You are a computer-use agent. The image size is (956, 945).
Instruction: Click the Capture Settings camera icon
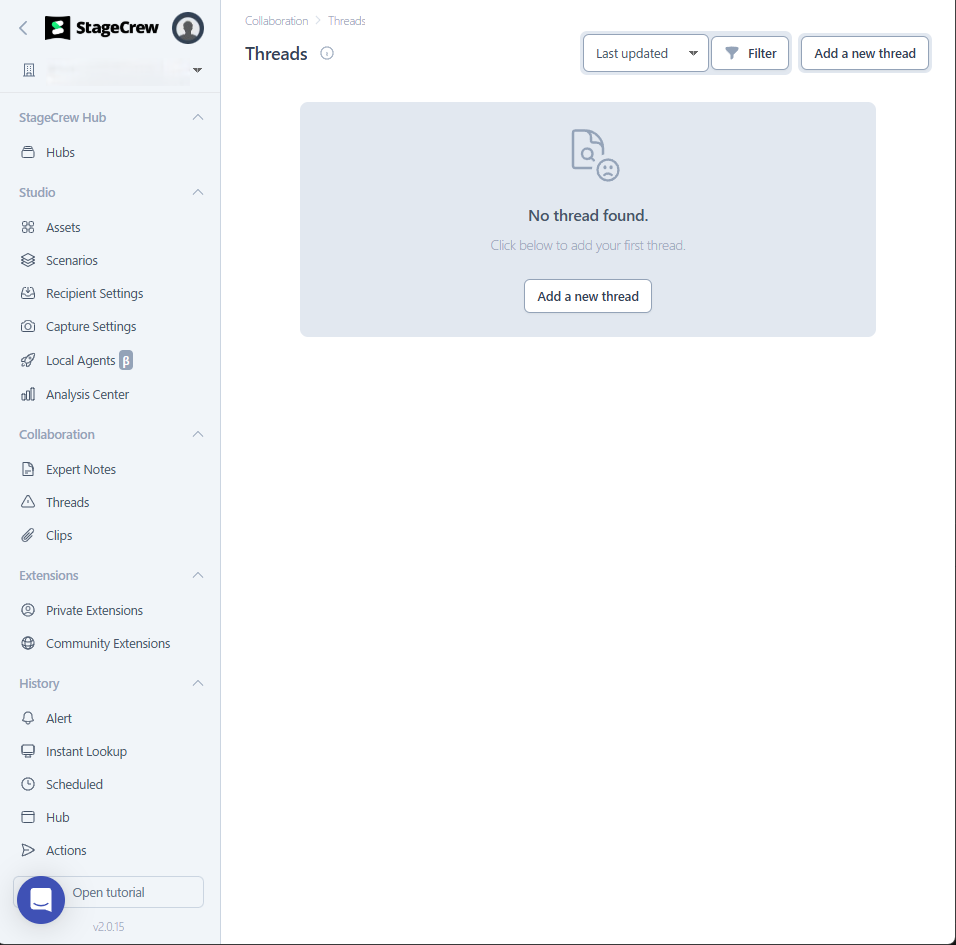click(x=28, y=327)
